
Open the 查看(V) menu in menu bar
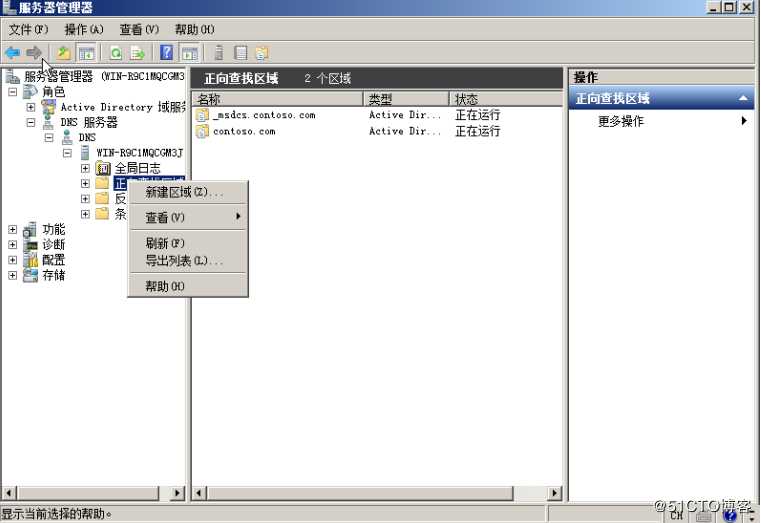coord(139,30)
